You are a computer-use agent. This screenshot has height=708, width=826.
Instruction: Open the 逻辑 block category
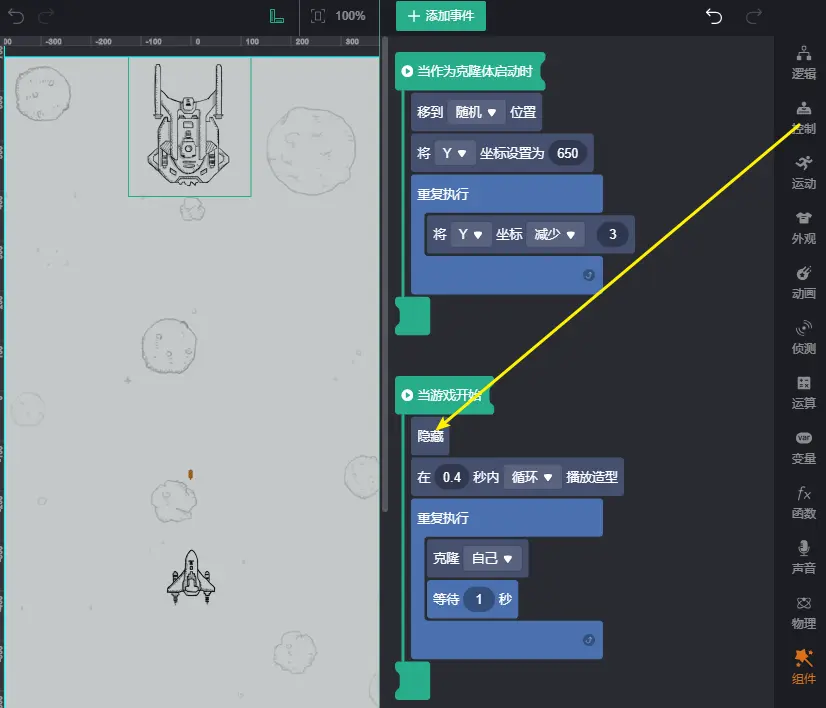(x=803, y=63)
